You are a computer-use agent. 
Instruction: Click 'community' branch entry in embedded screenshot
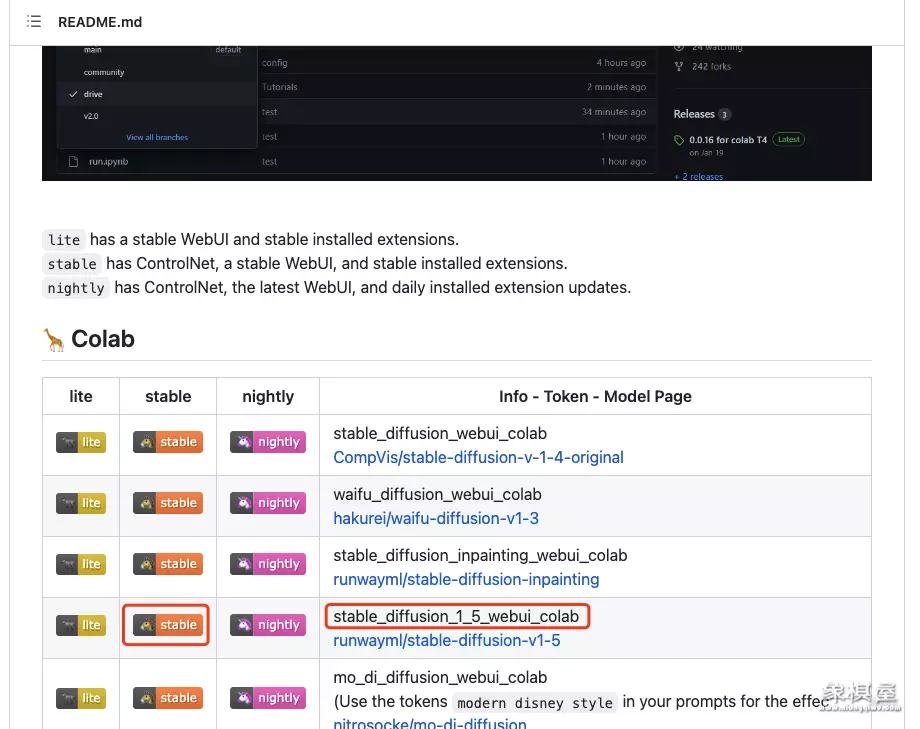[x=104, y=72]
